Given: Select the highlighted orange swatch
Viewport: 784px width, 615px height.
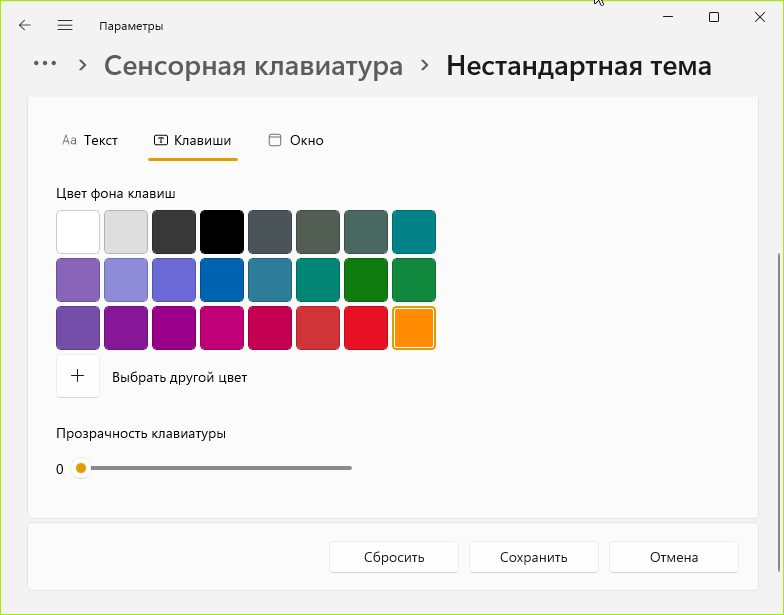Looking at the screenshot, I should (x=414, y=328).
